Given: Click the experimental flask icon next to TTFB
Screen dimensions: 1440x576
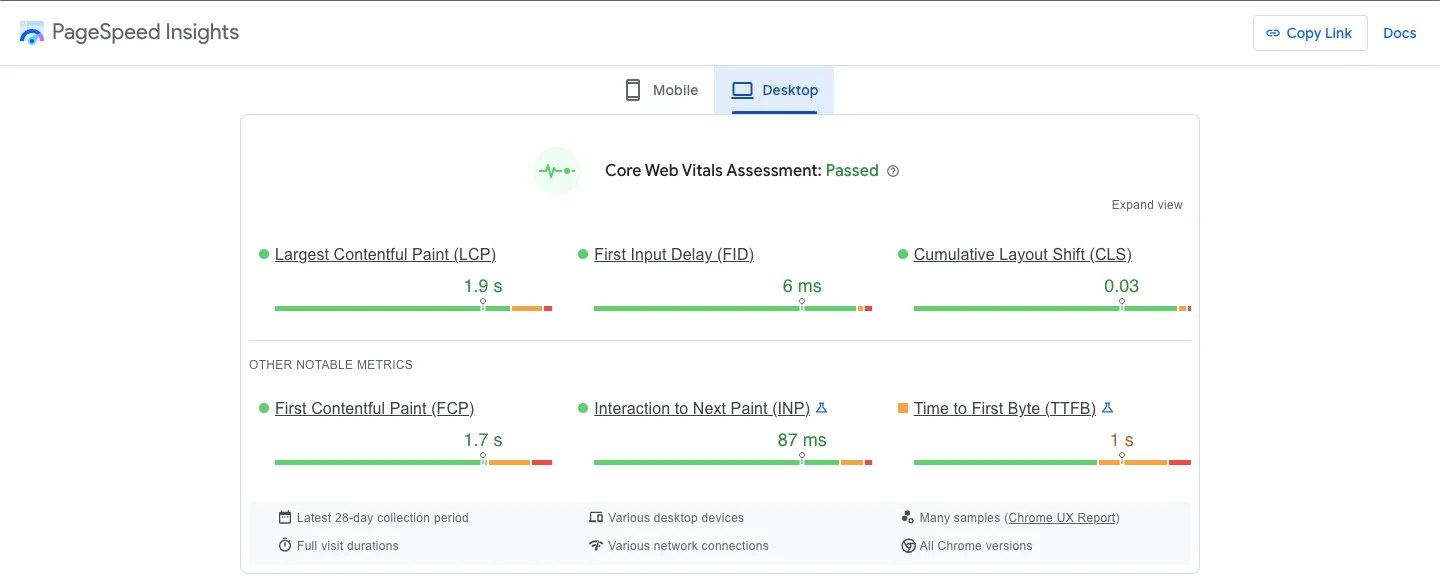Looking at the screenshot, I should tap(1107, 408).
